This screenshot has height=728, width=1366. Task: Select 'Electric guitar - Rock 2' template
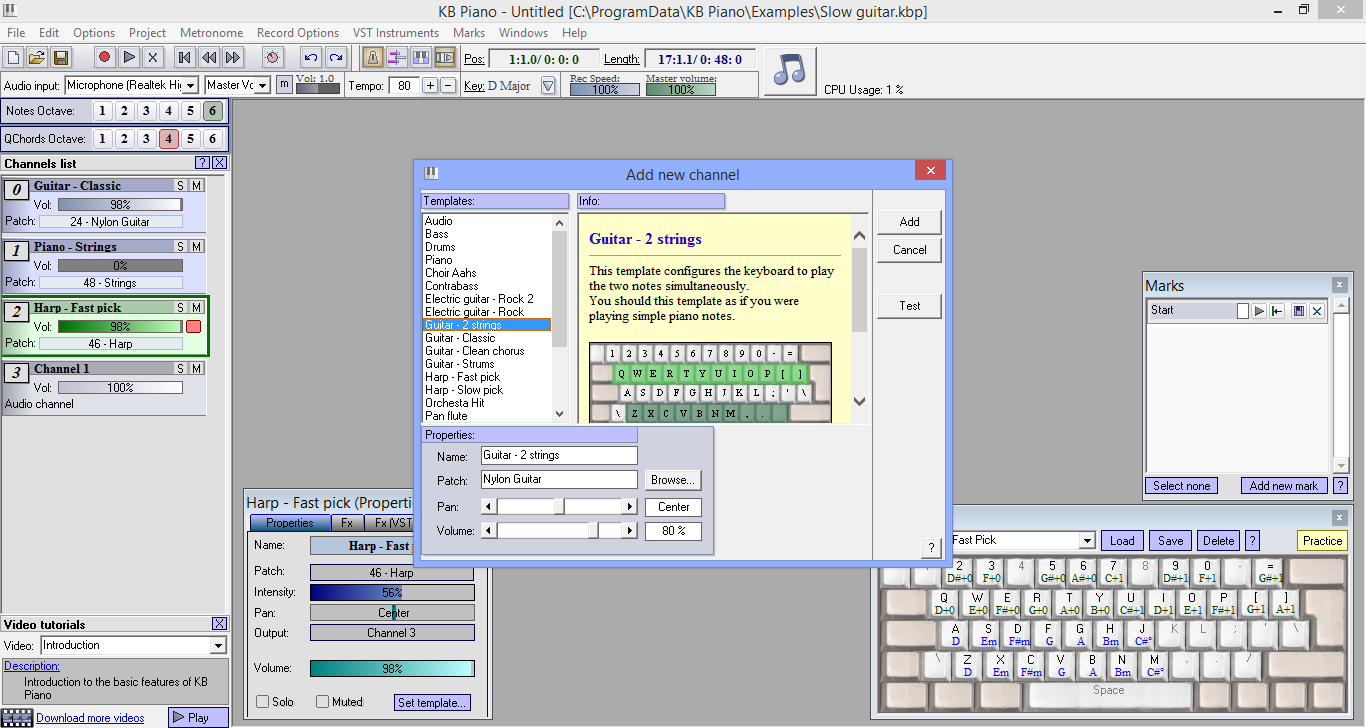[x=479, y=299]
